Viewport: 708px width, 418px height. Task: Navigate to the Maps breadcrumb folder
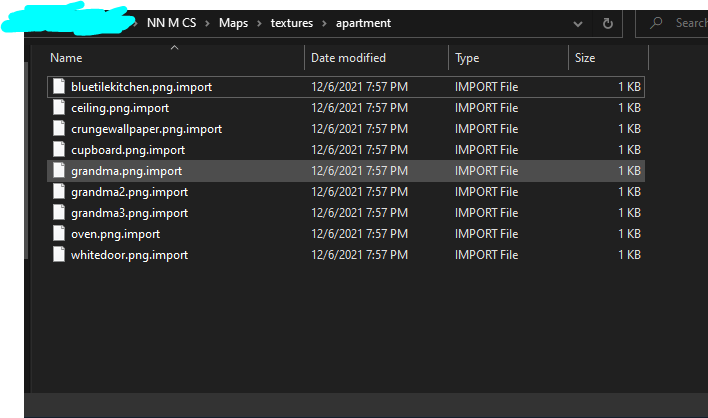[x=233, y=23]
